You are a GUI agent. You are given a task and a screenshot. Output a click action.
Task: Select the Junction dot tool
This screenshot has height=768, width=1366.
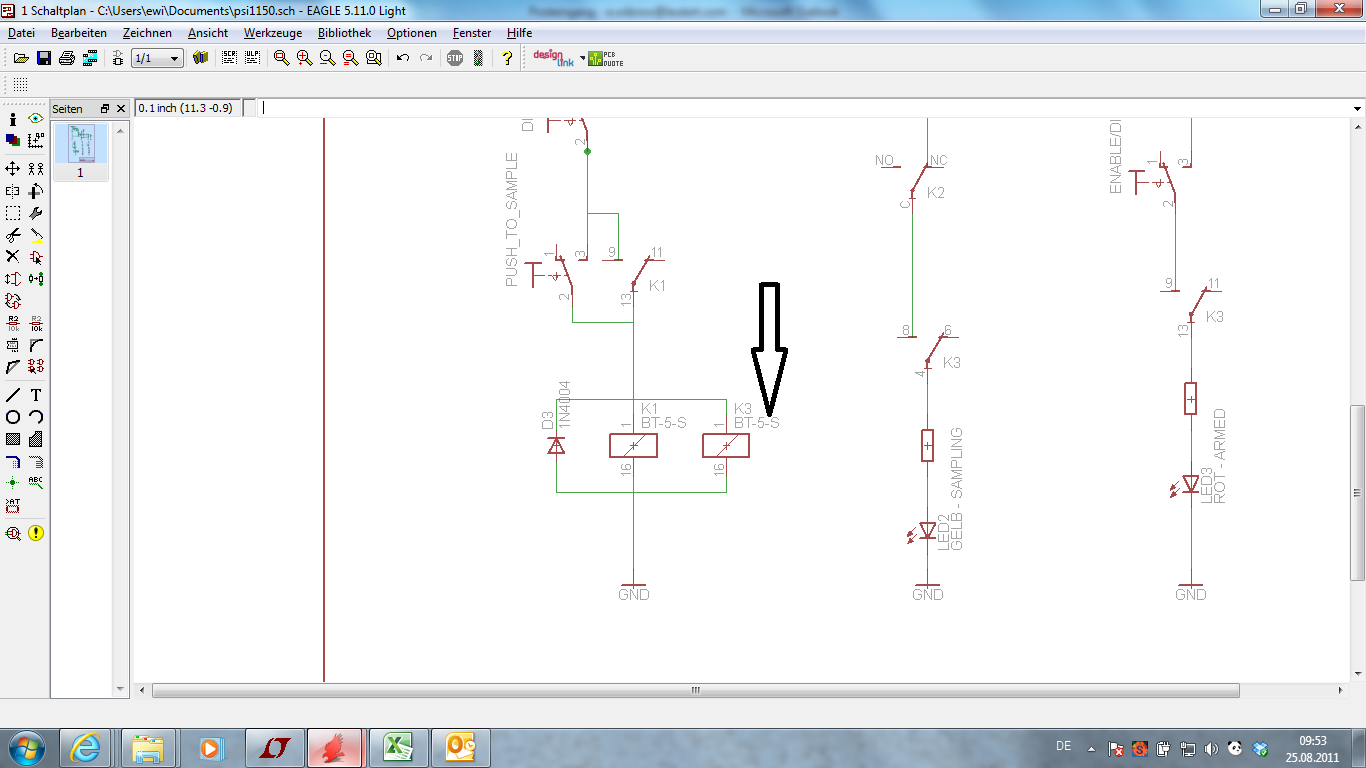13,483
